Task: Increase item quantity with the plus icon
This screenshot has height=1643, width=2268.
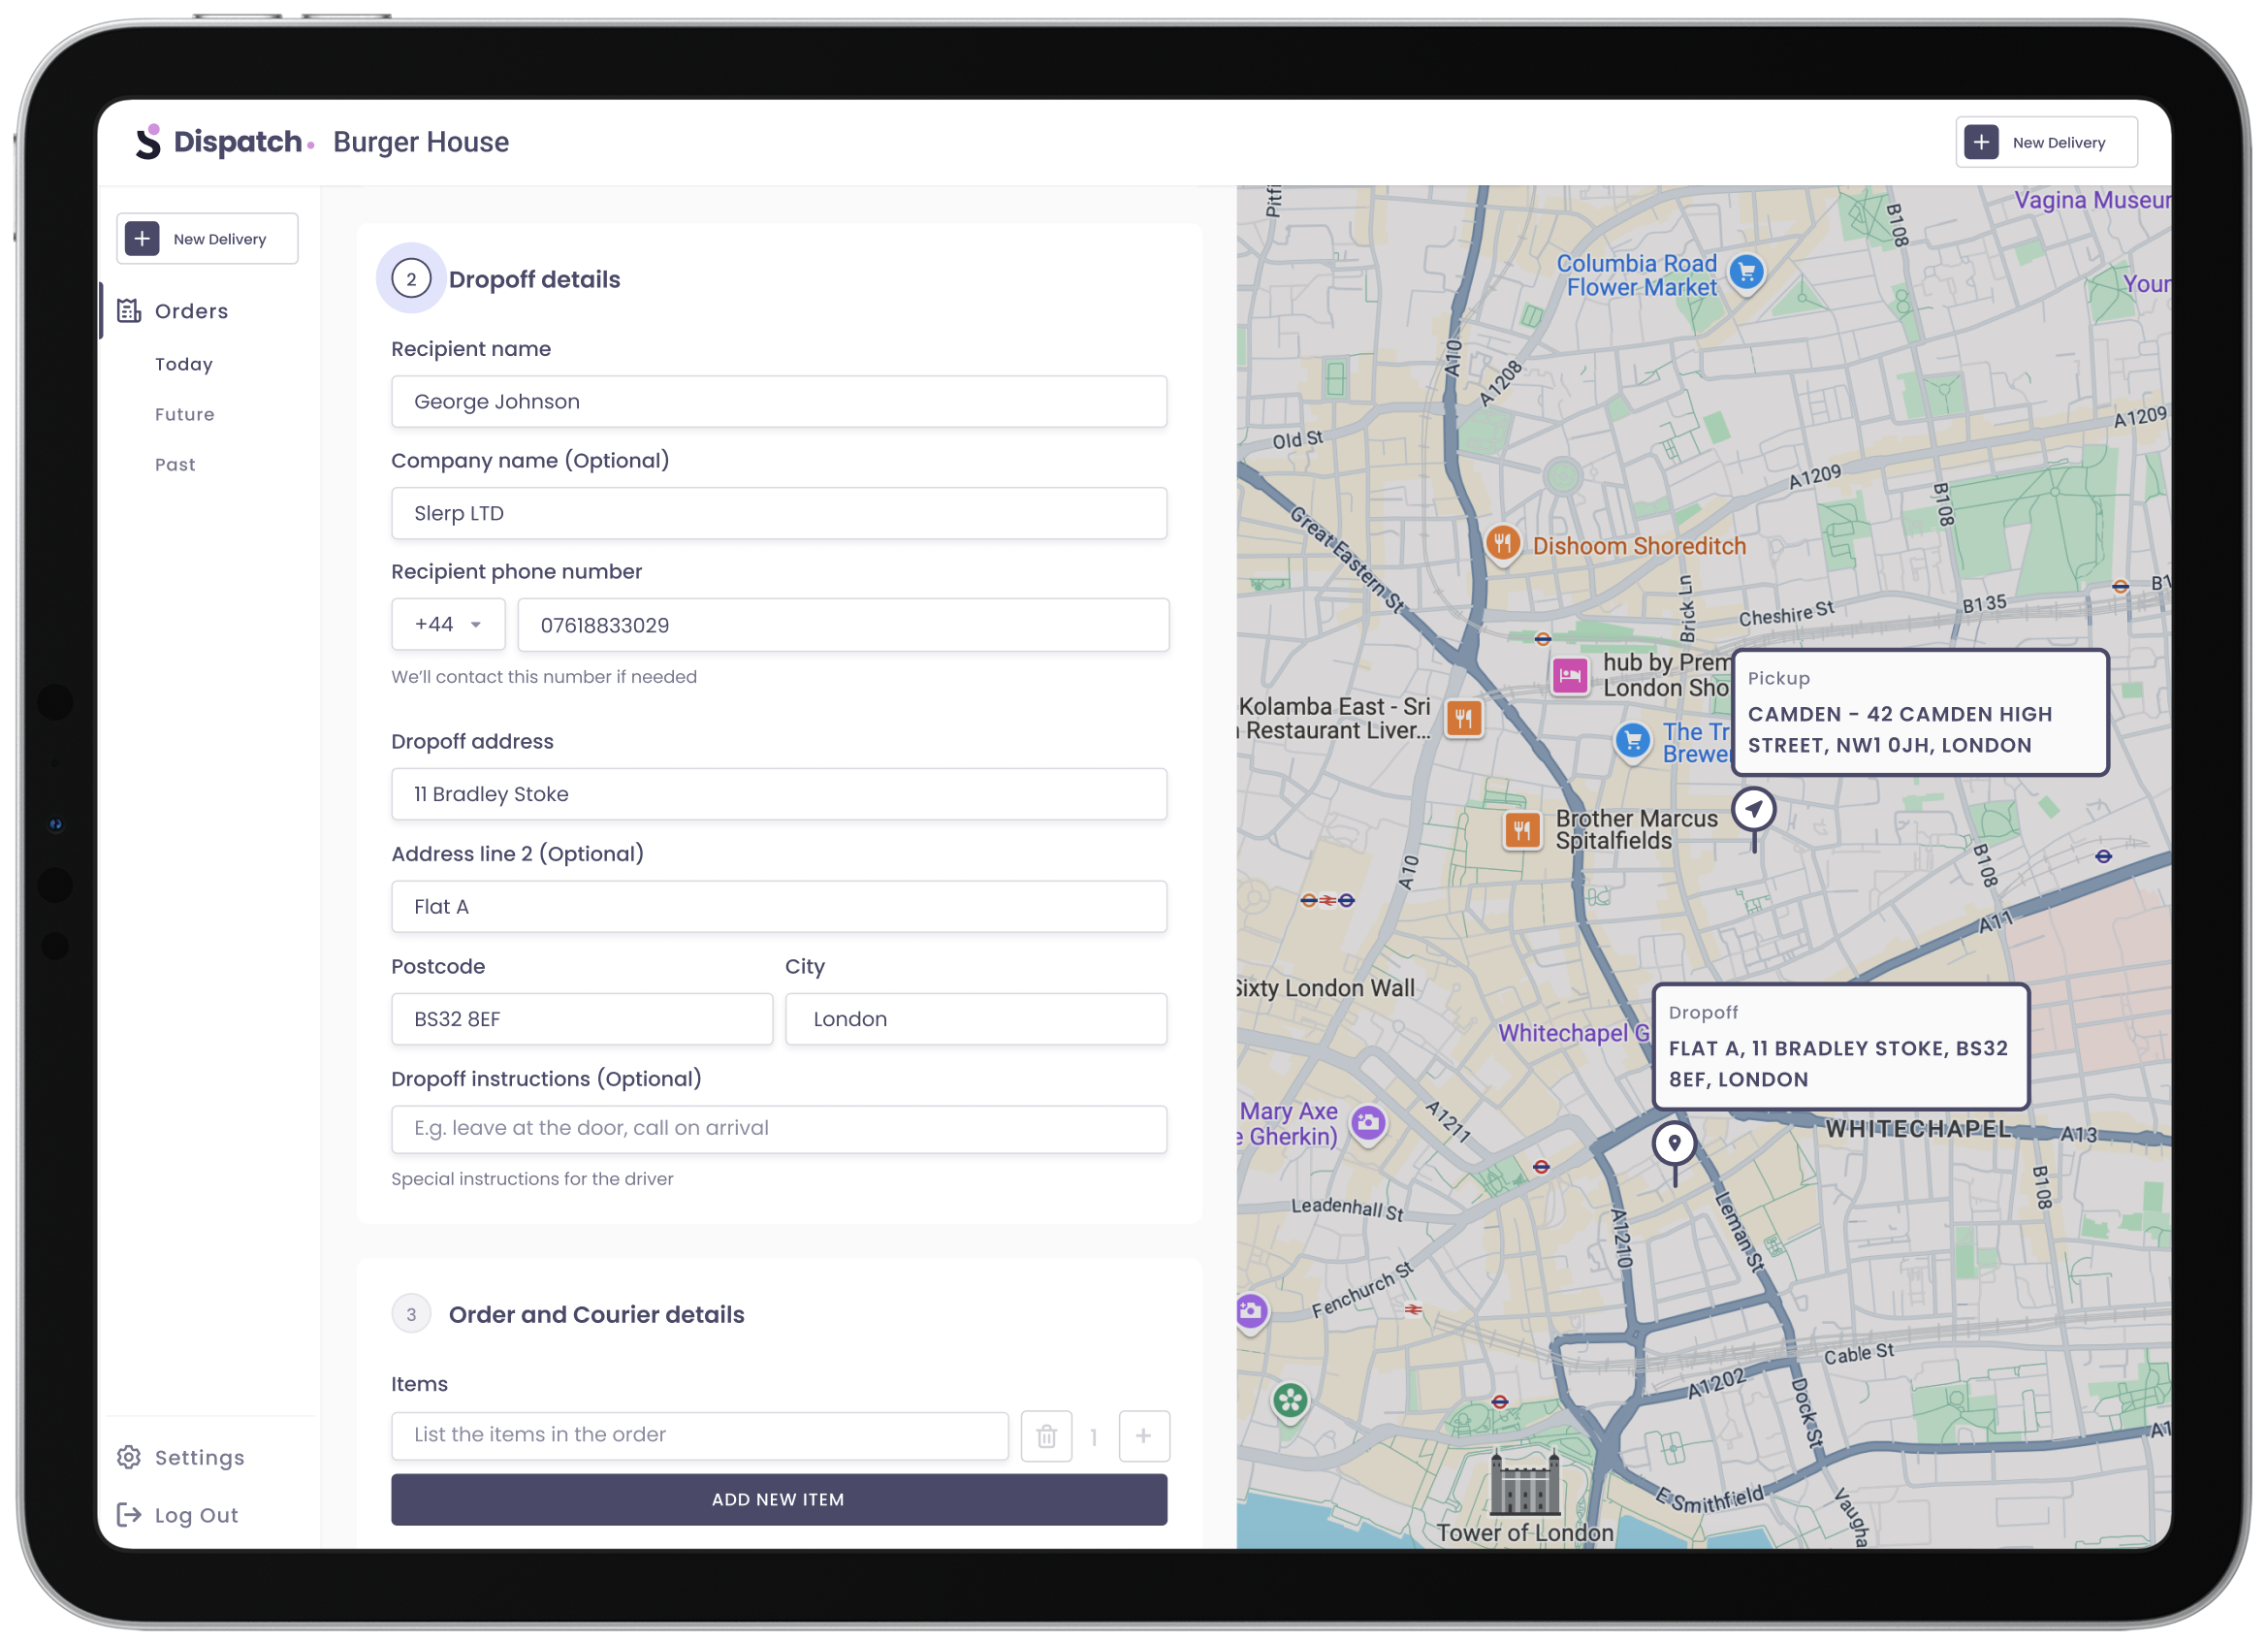Action: [x=1143, y=1436]
